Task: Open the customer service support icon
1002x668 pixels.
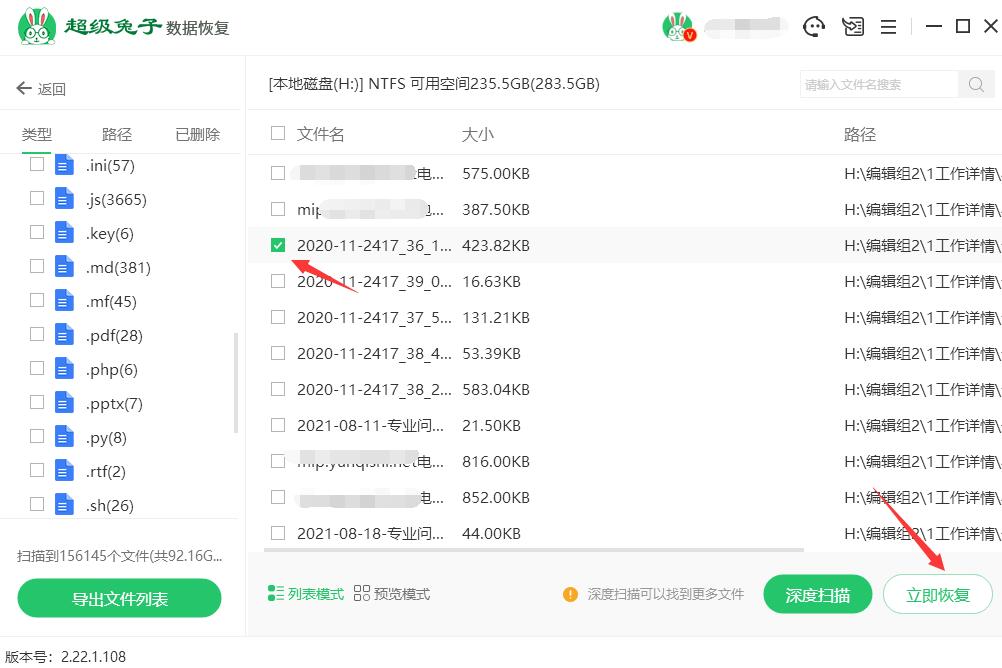Action: (814, 27)
